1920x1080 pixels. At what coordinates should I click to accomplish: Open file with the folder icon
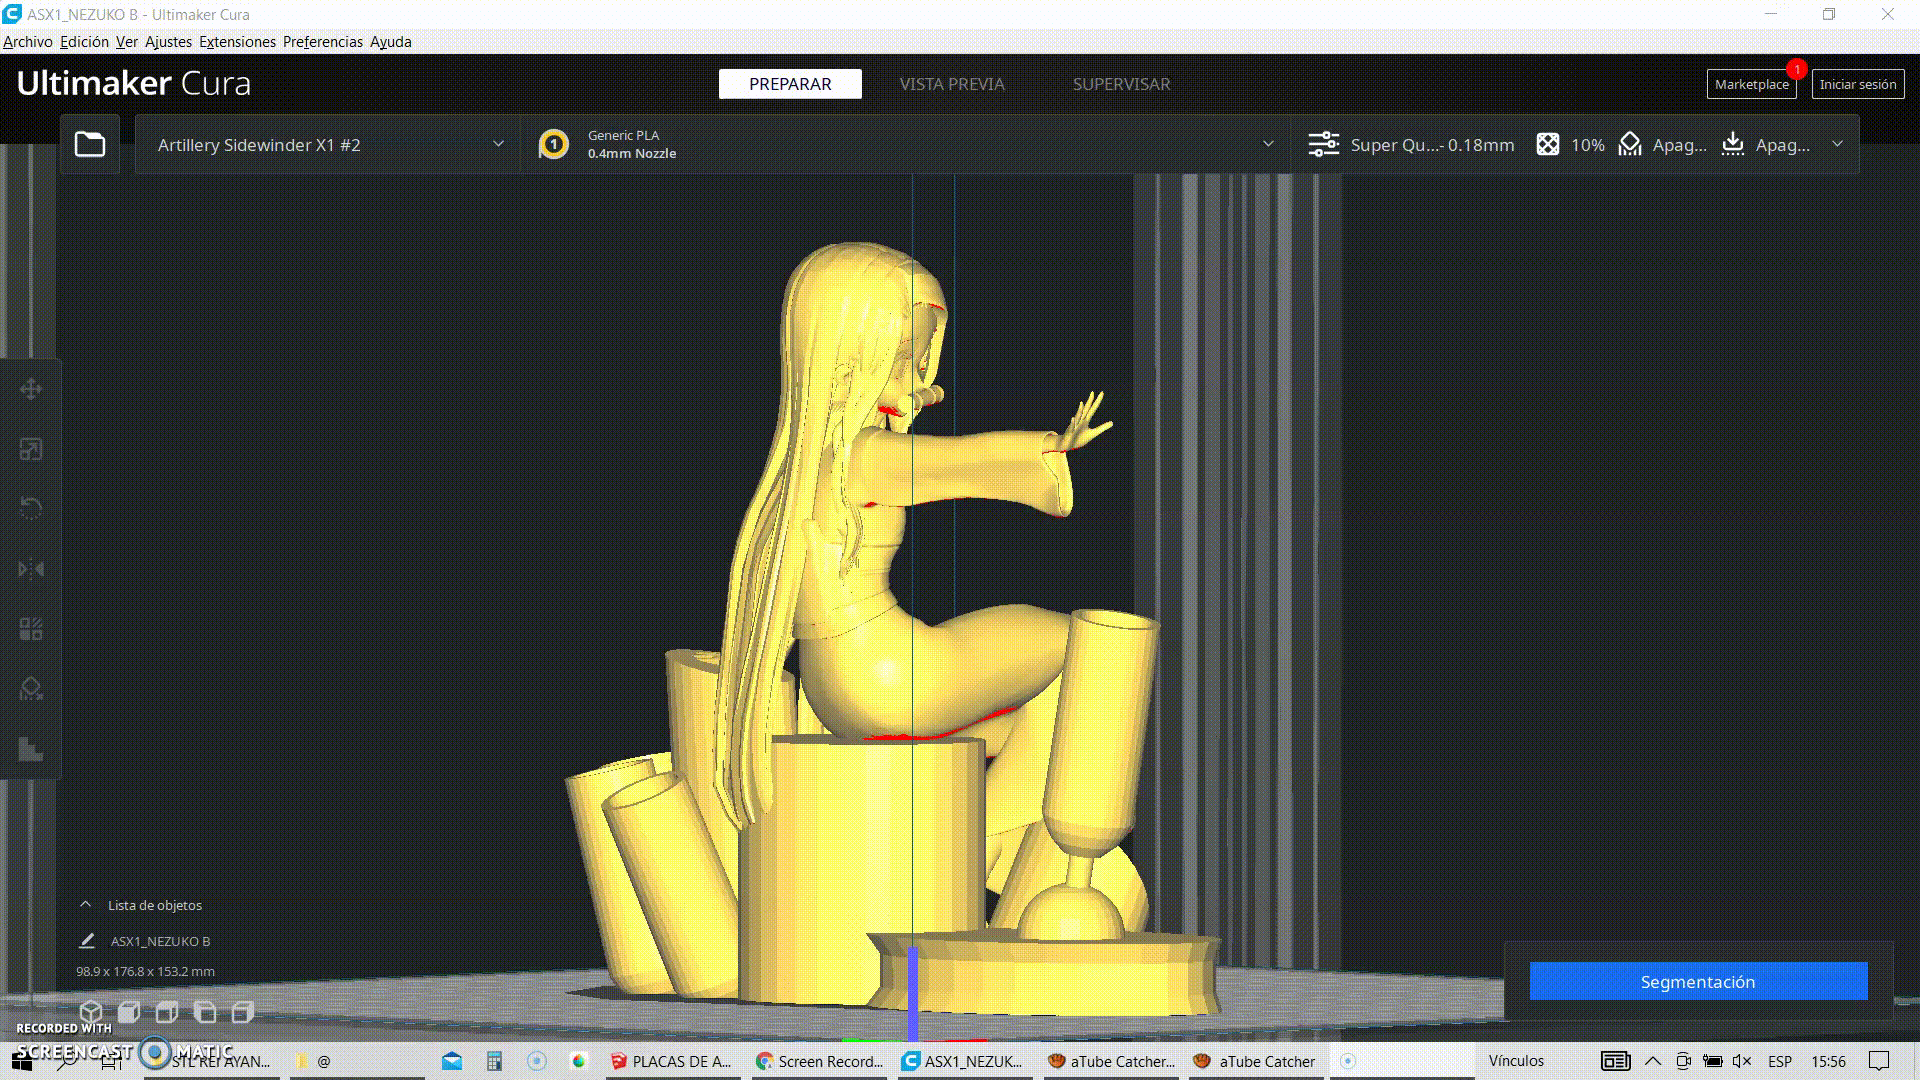(90, 145)
